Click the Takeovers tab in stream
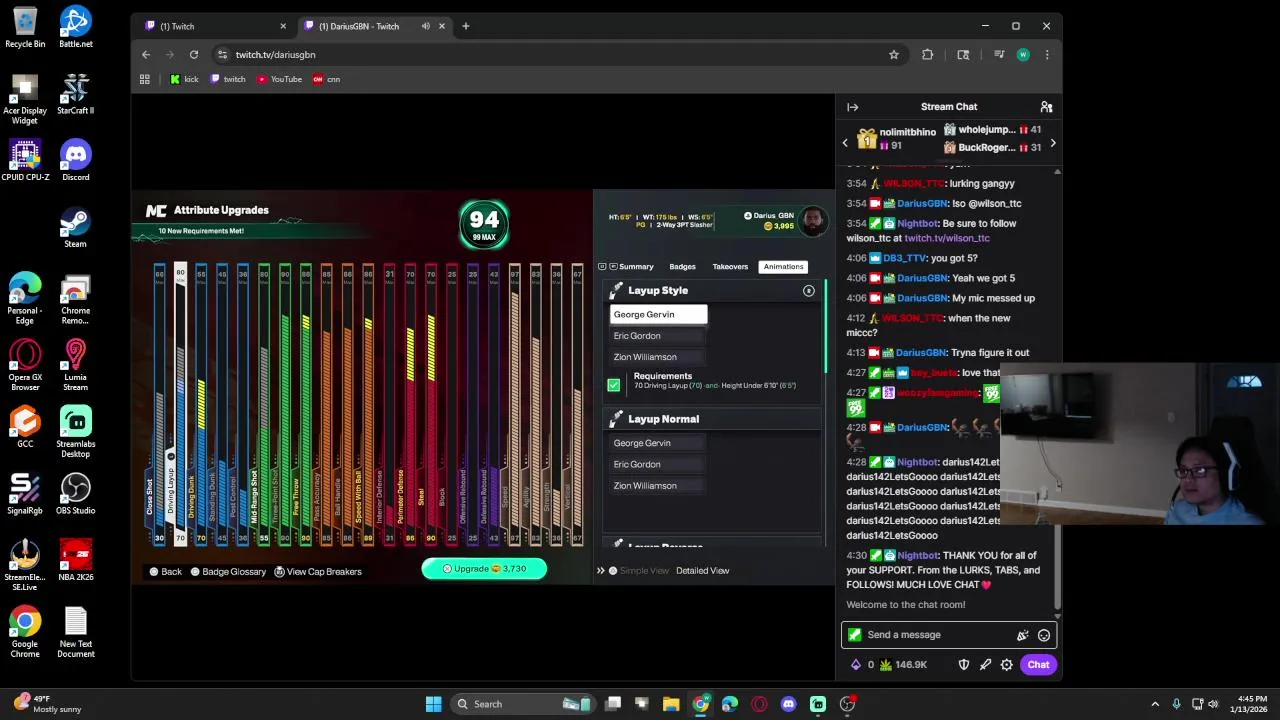1280x720 pixels. click(x=730, y=267)
